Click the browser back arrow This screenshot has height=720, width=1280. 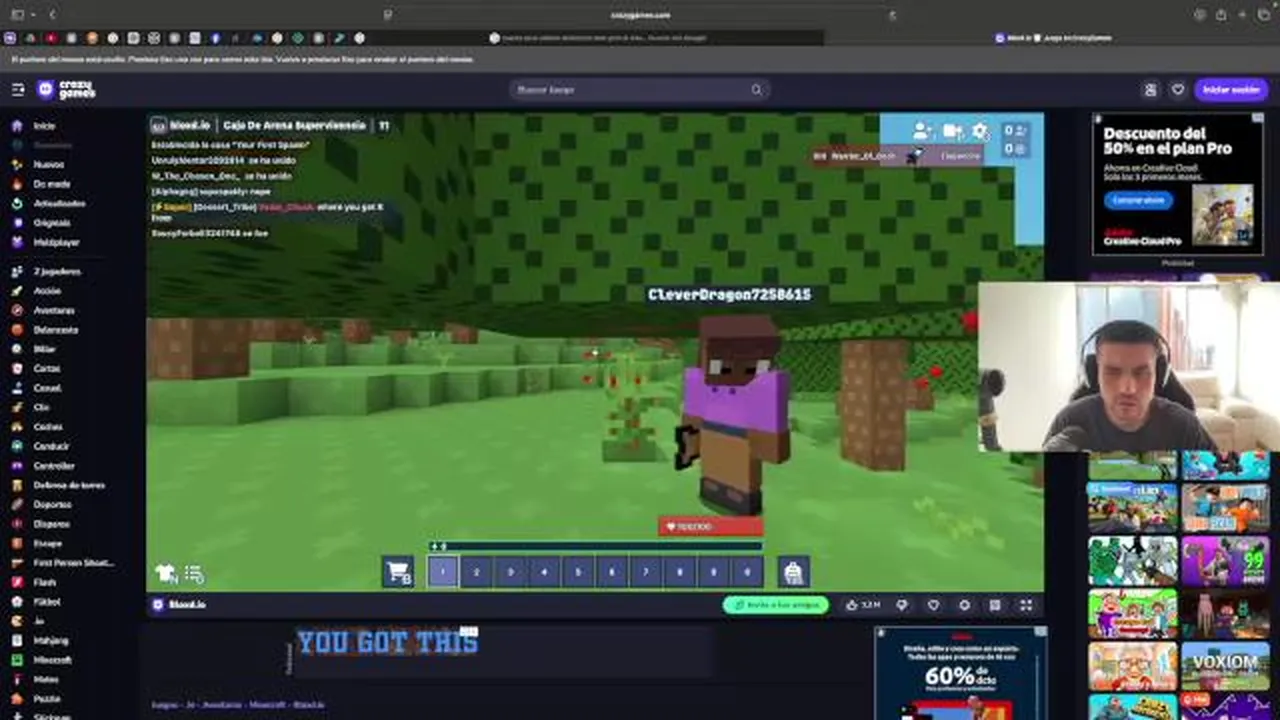coord(52,15)
